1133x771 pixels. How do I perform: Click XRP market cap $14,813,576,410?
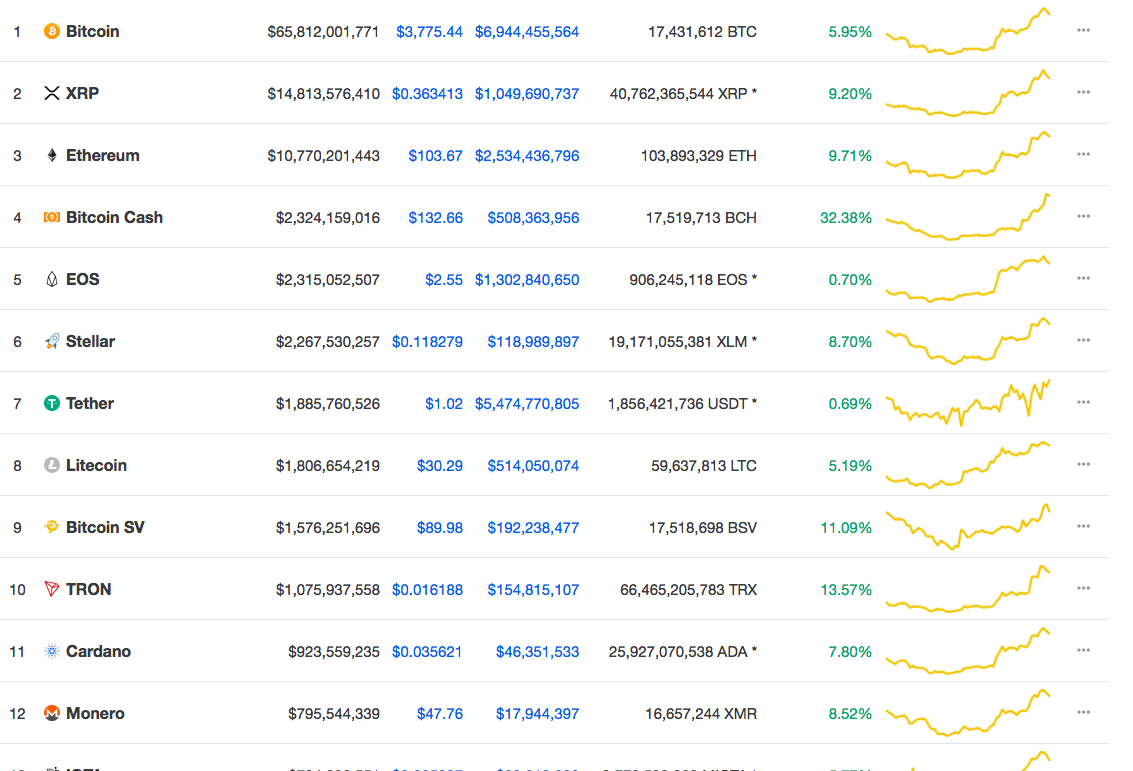[323, 94]
